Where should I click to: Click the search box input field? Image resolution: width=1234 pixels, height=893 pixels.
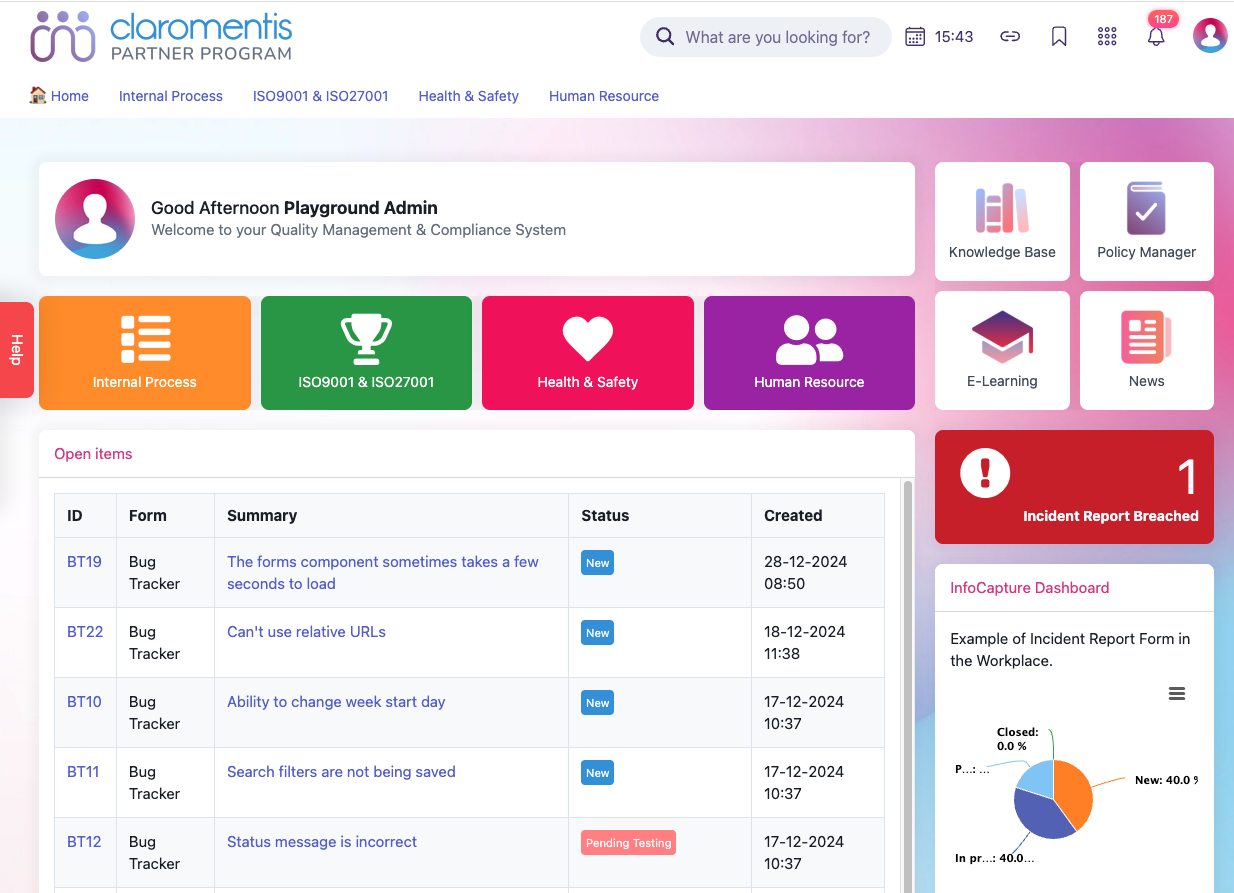tap(777, 37)
